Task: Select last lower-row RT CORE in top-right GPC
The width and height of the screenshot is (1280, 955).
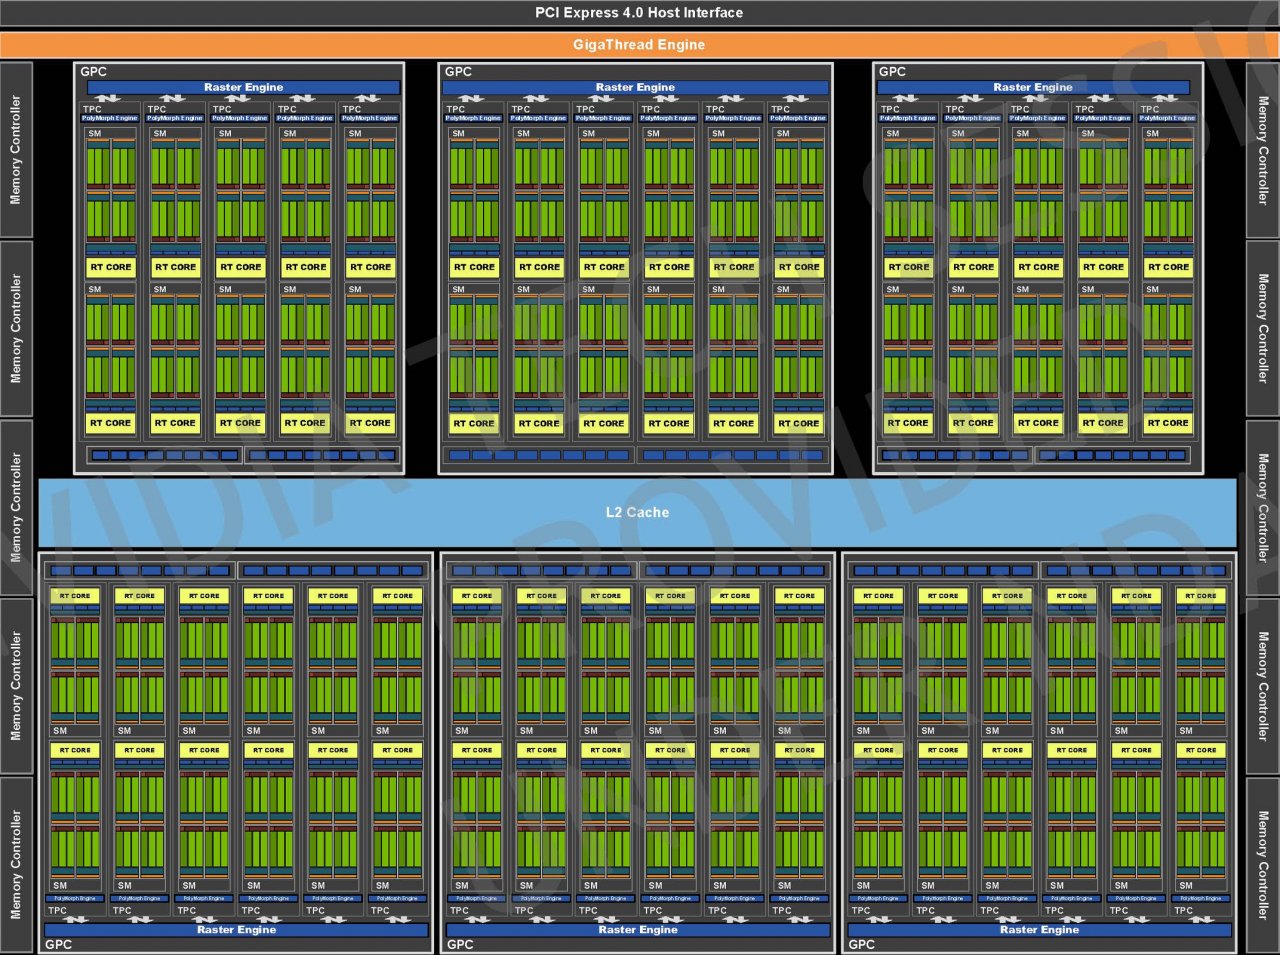Action: (1168, 423)
